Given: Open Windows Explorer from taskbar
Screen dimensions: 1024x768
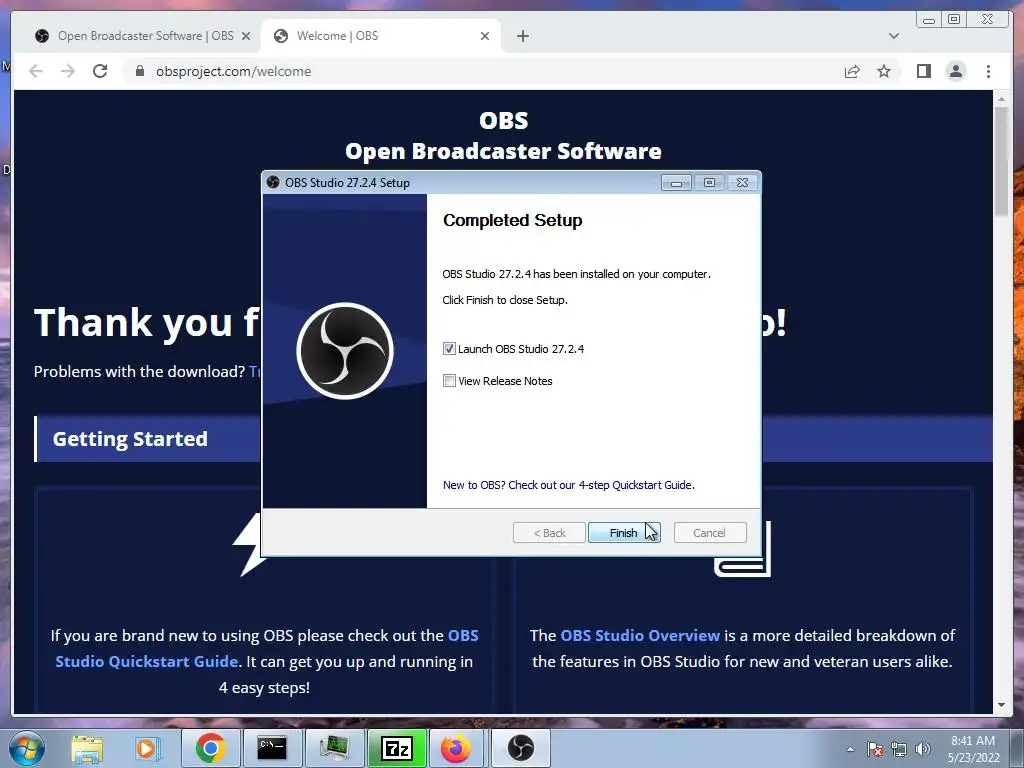Looking at the screenshot, I should [x=87, y=748].
